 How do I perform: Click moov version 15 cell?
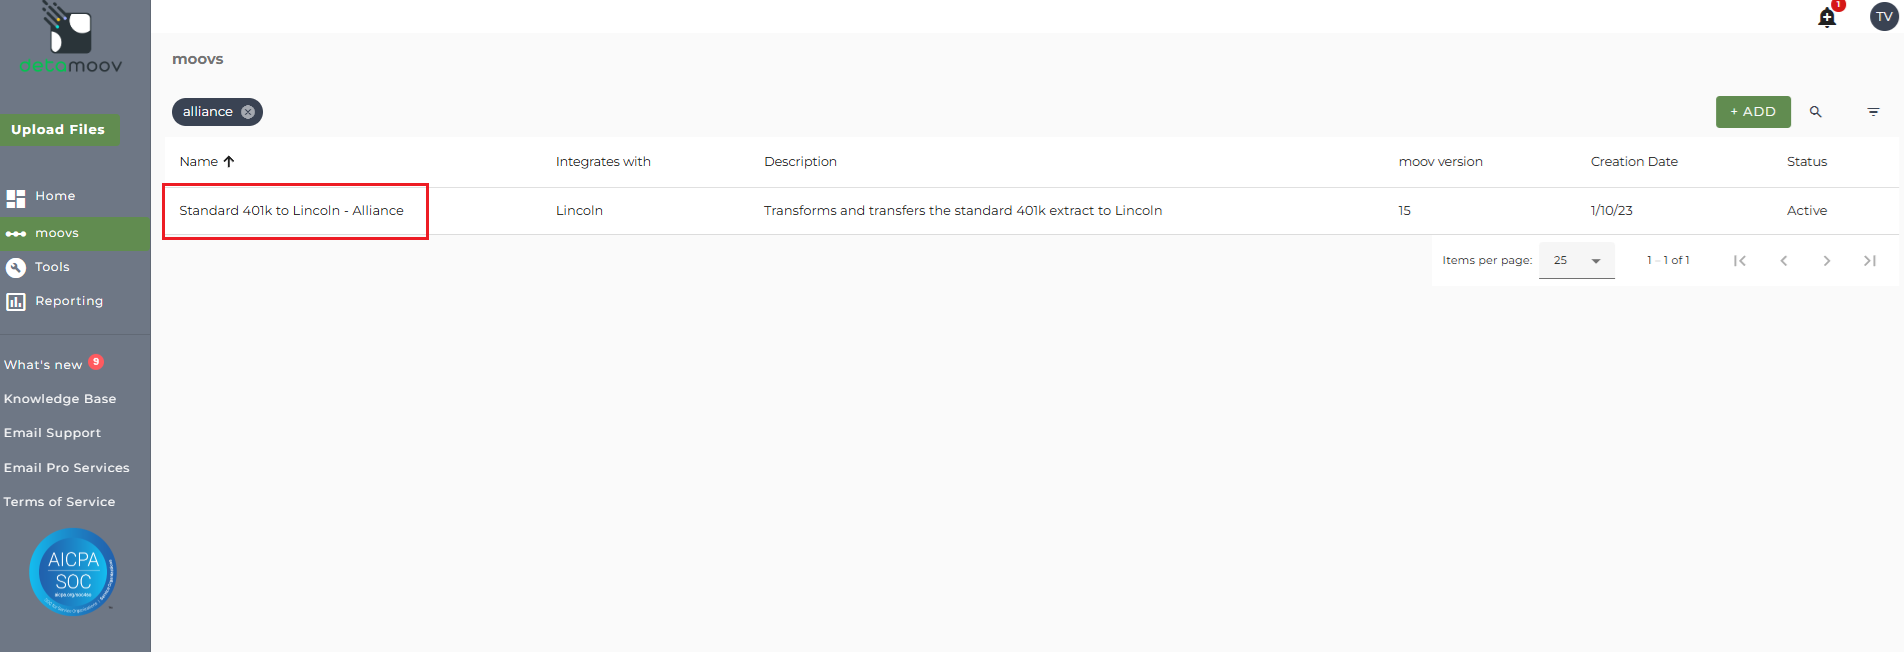click(1404, 211)
